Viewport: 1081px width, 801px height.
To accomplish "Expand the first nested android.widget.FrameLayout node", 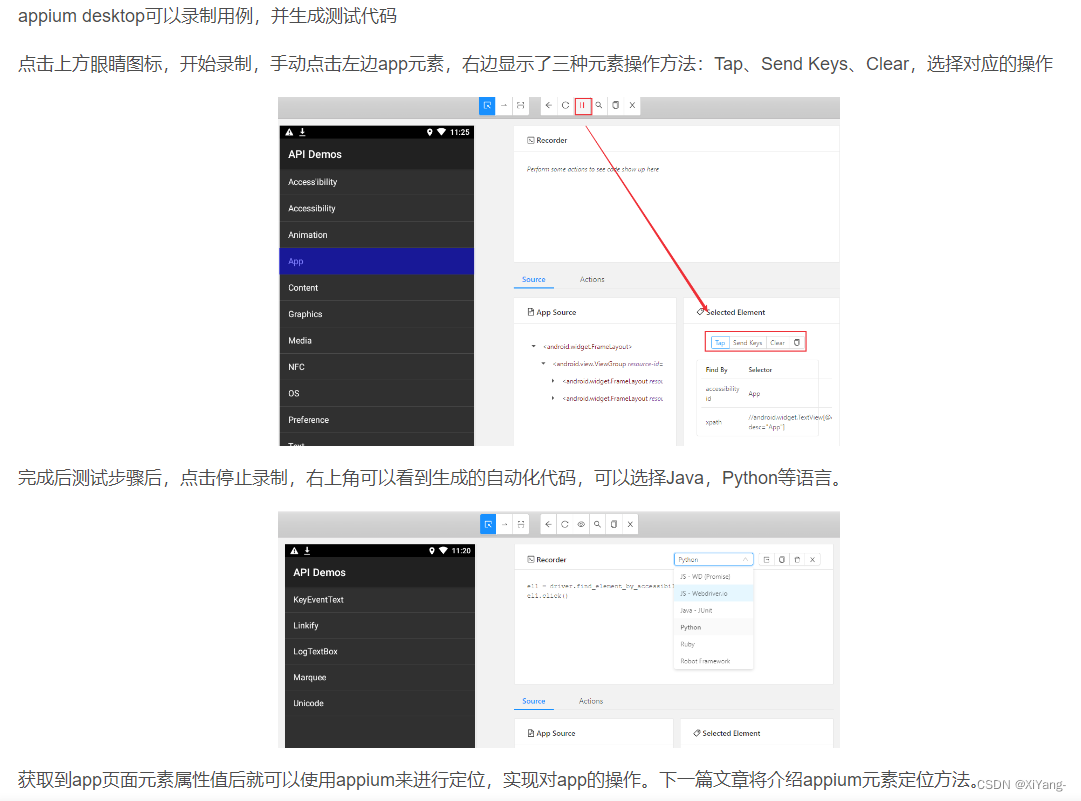I will point(553,381).
